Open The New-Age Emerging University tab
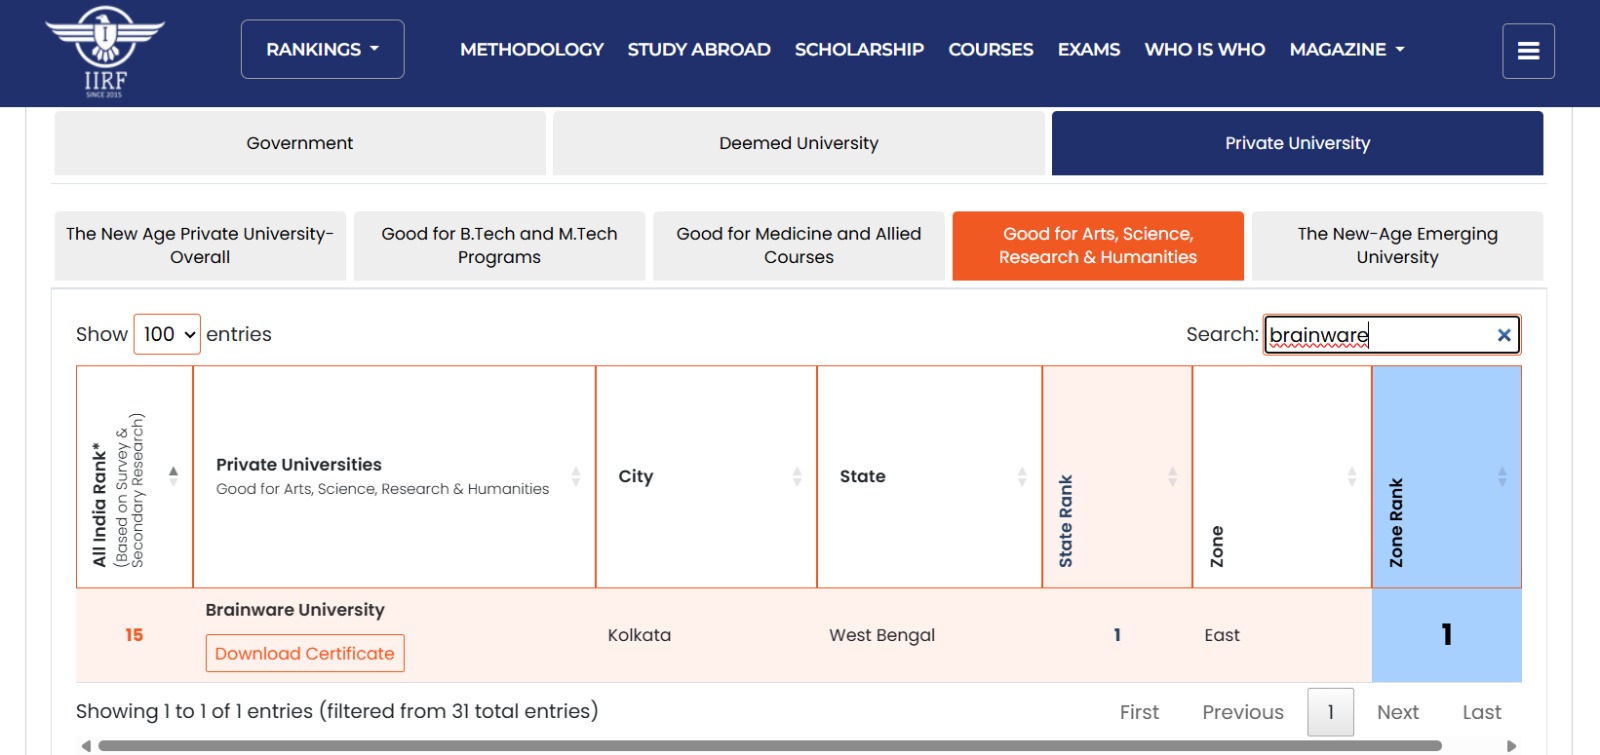Image resolution: width=1600 pixels, height=755 pixels. (x=1396, y=245)
